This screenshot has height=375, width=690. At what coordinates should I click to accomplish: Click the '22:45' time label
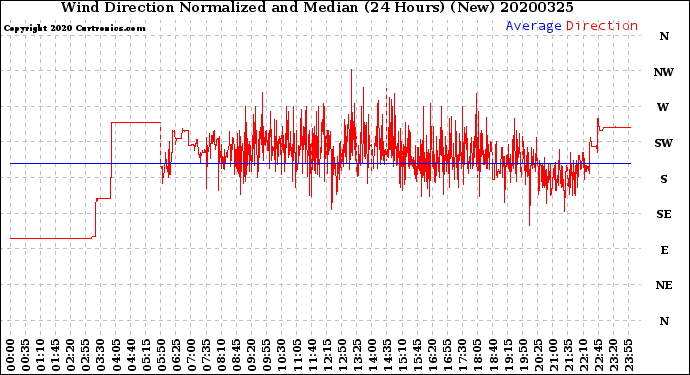(x=599, y=355)
